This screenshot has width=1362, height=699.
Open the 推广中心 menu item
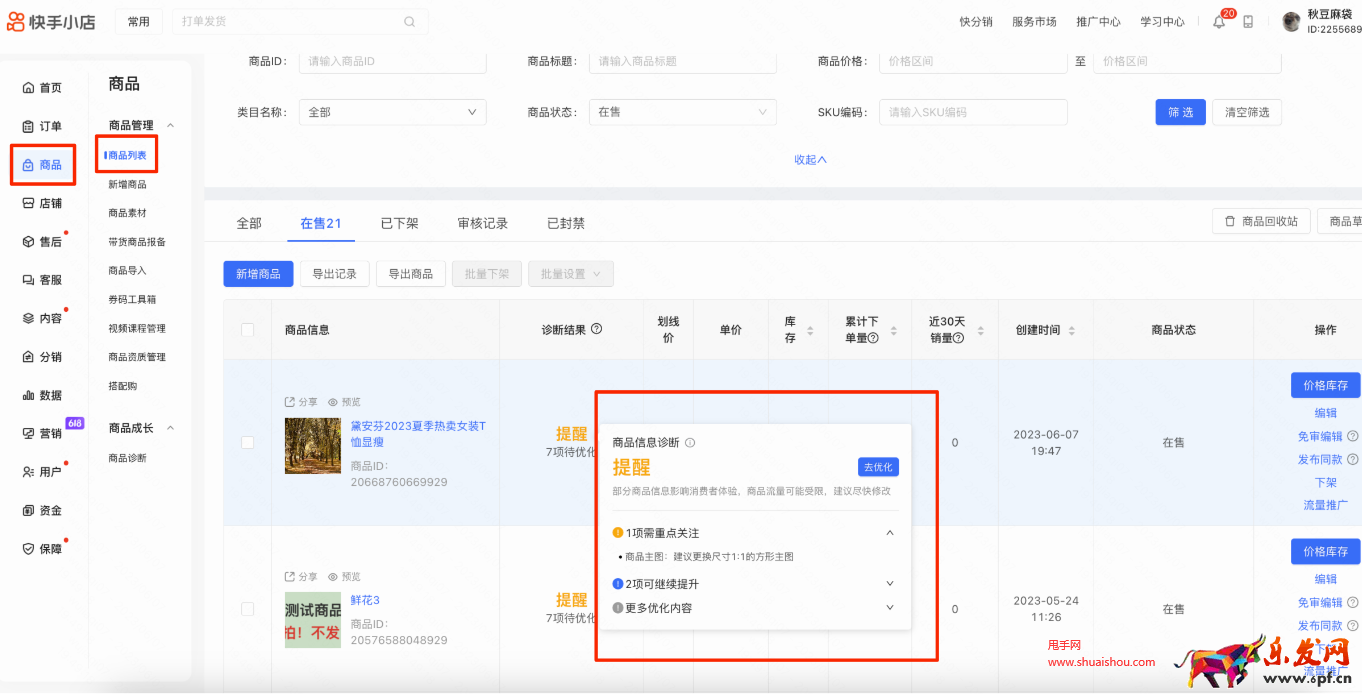(x=1097, y=20)
